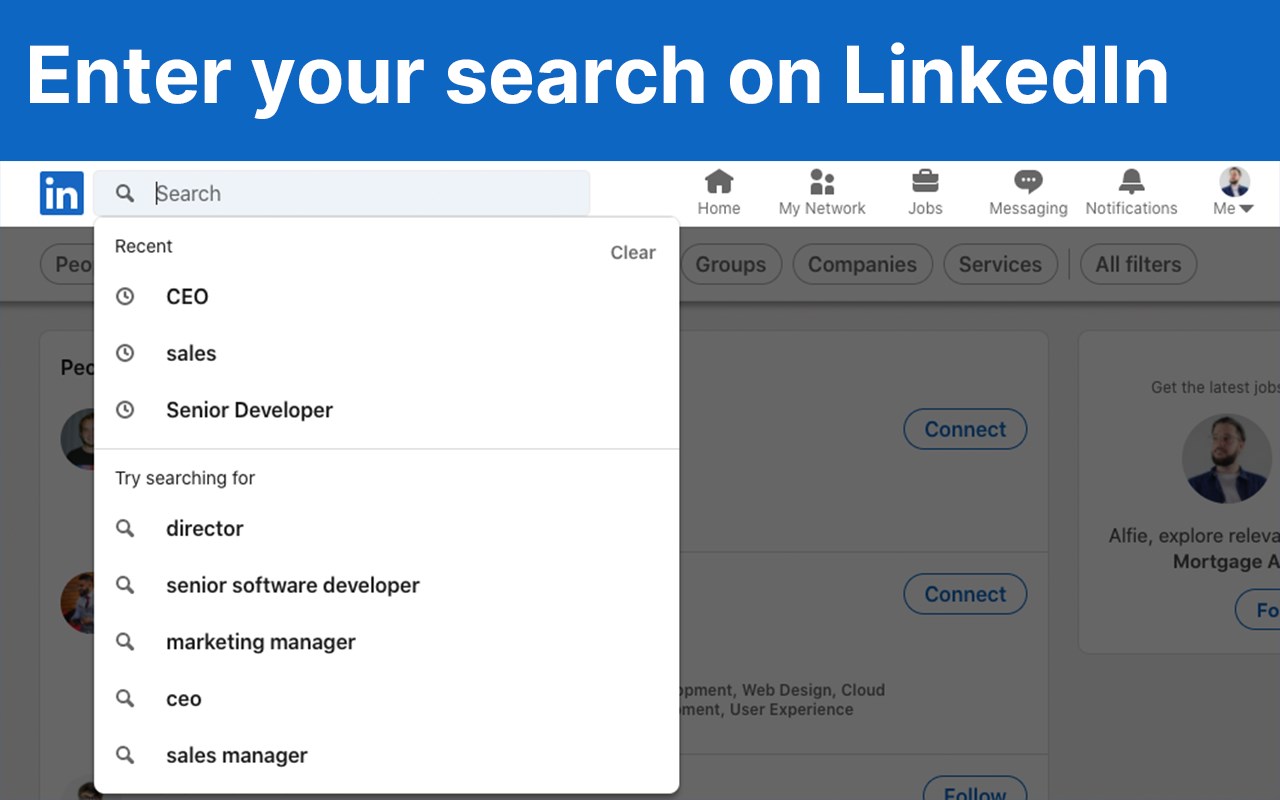This screenshot has height=800, width=1280.
Task: Open the Home feed icon
Action: tap(719, 182)
